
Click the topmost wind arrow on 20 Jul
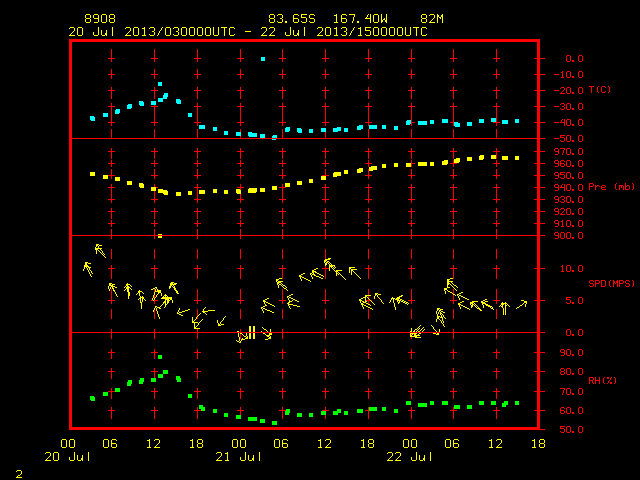[x=100, y=251]
